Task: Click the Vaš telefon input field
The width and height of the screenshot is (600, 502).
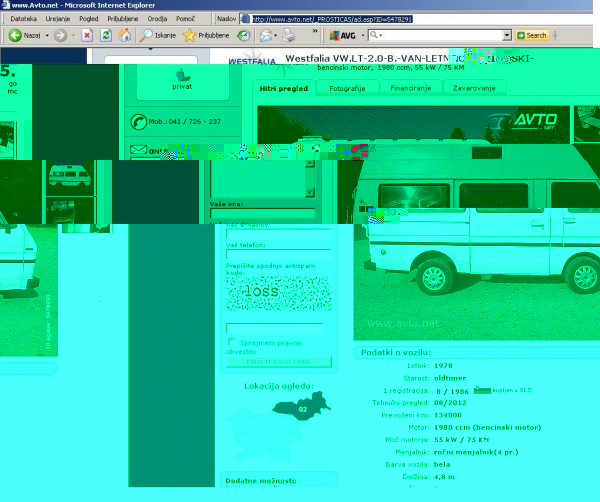Action: [x=279, y=254]
